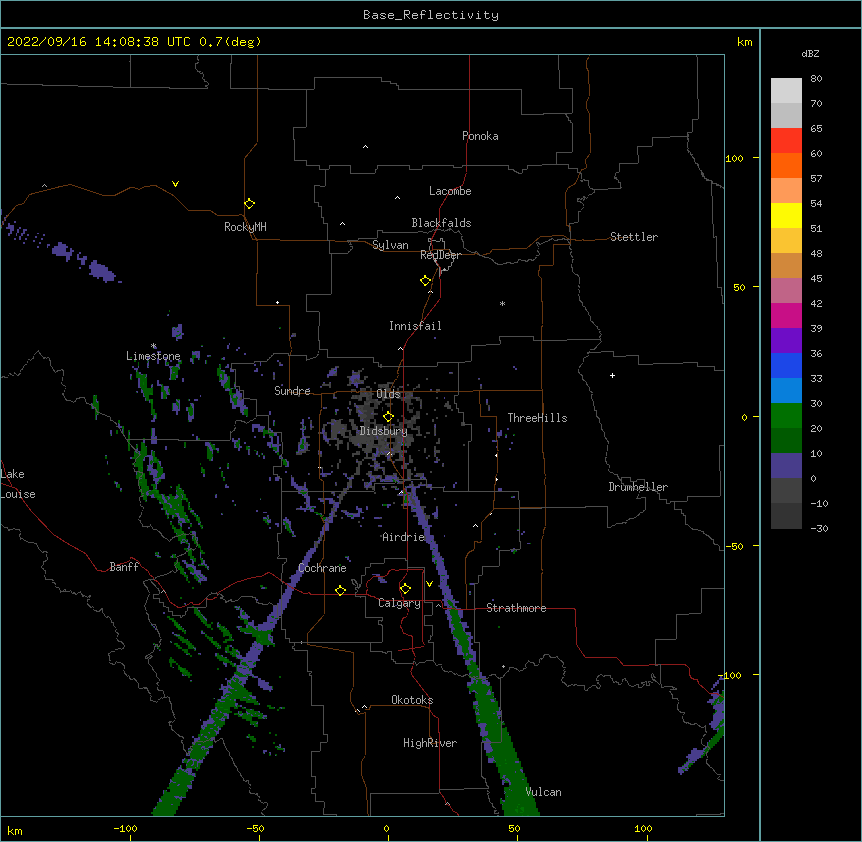Click the yellow marker inside Calgary

[405, 589]
